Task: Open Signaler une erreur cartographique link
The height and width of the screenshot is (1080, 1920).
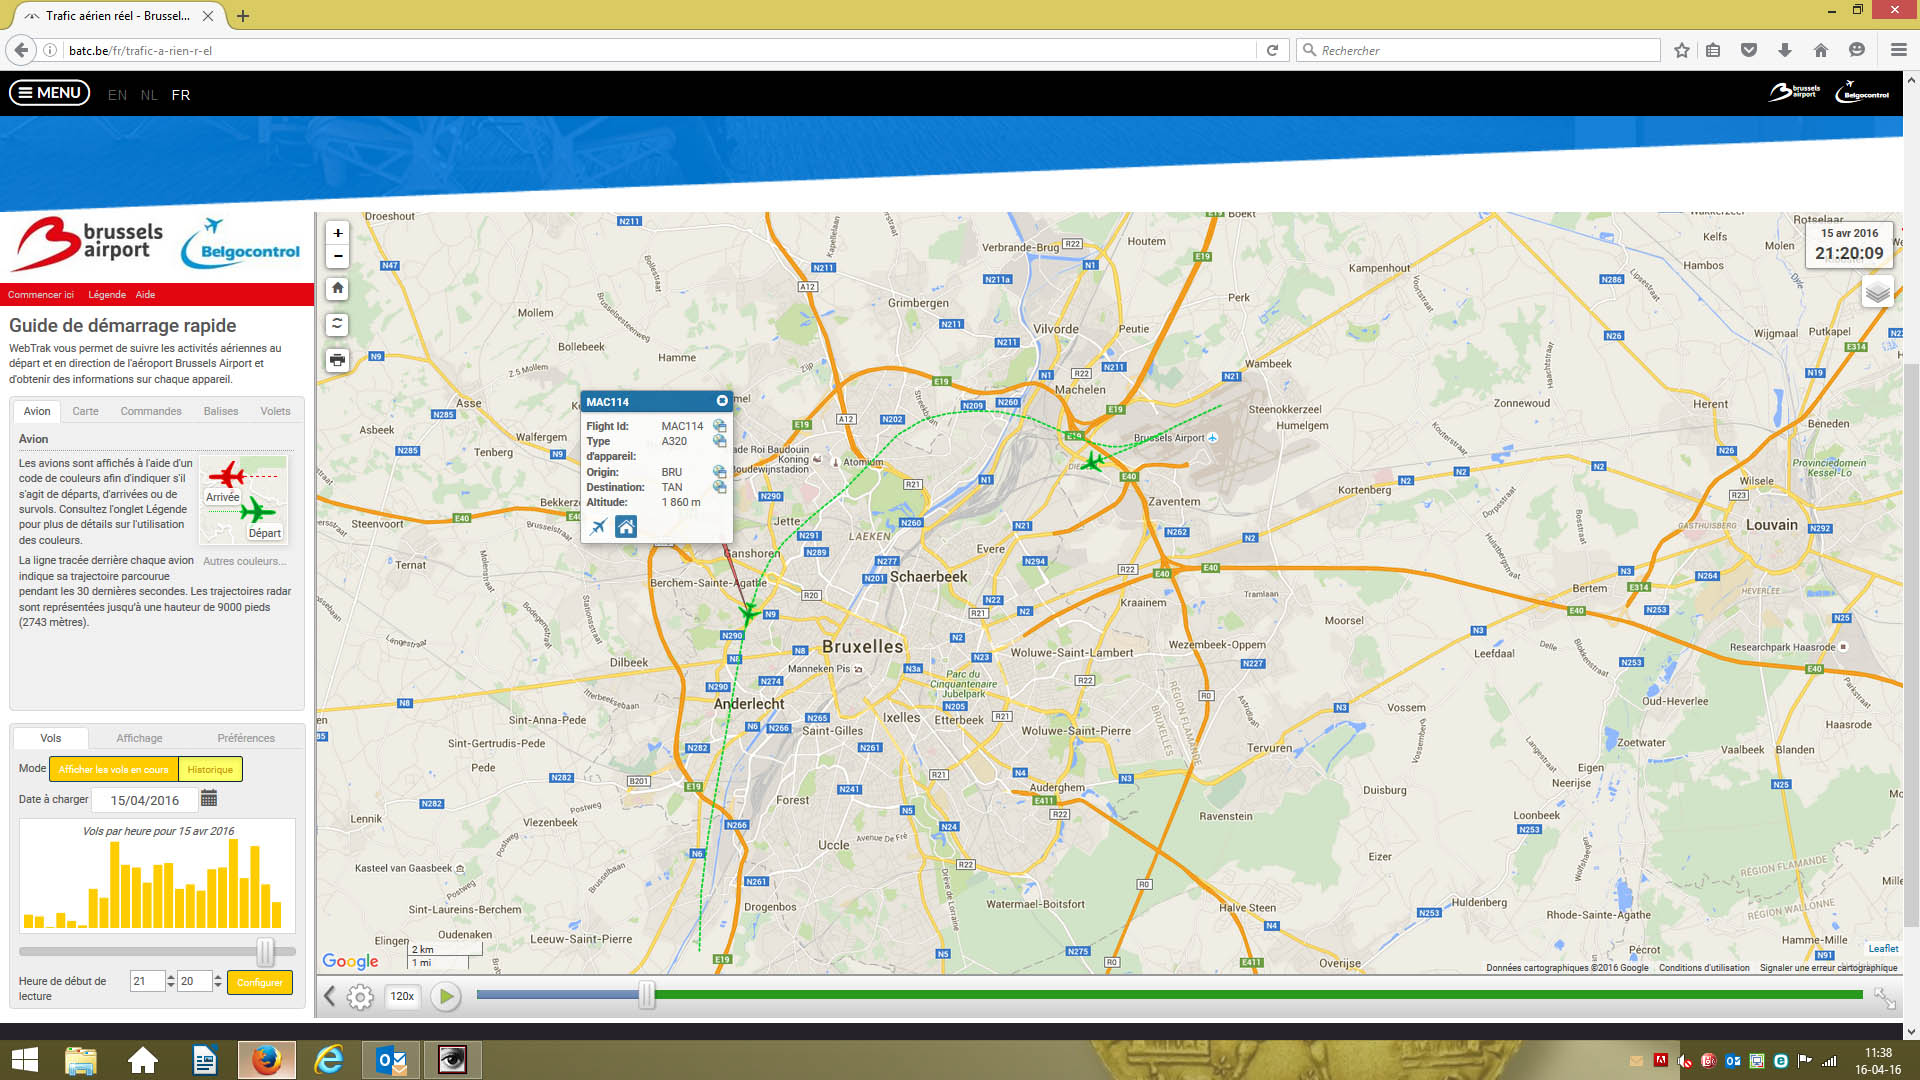Action: (1828, 968)
